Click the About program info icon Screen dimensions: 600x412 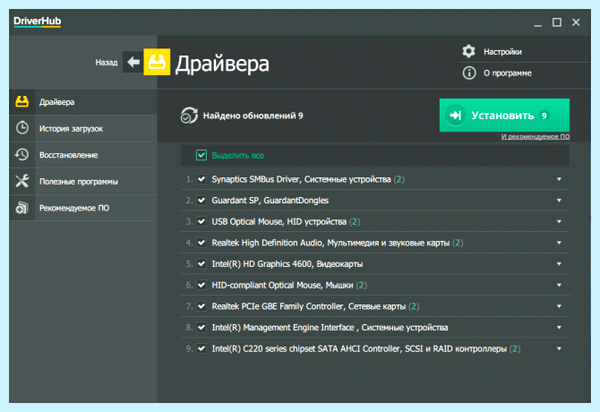(469, 73)
